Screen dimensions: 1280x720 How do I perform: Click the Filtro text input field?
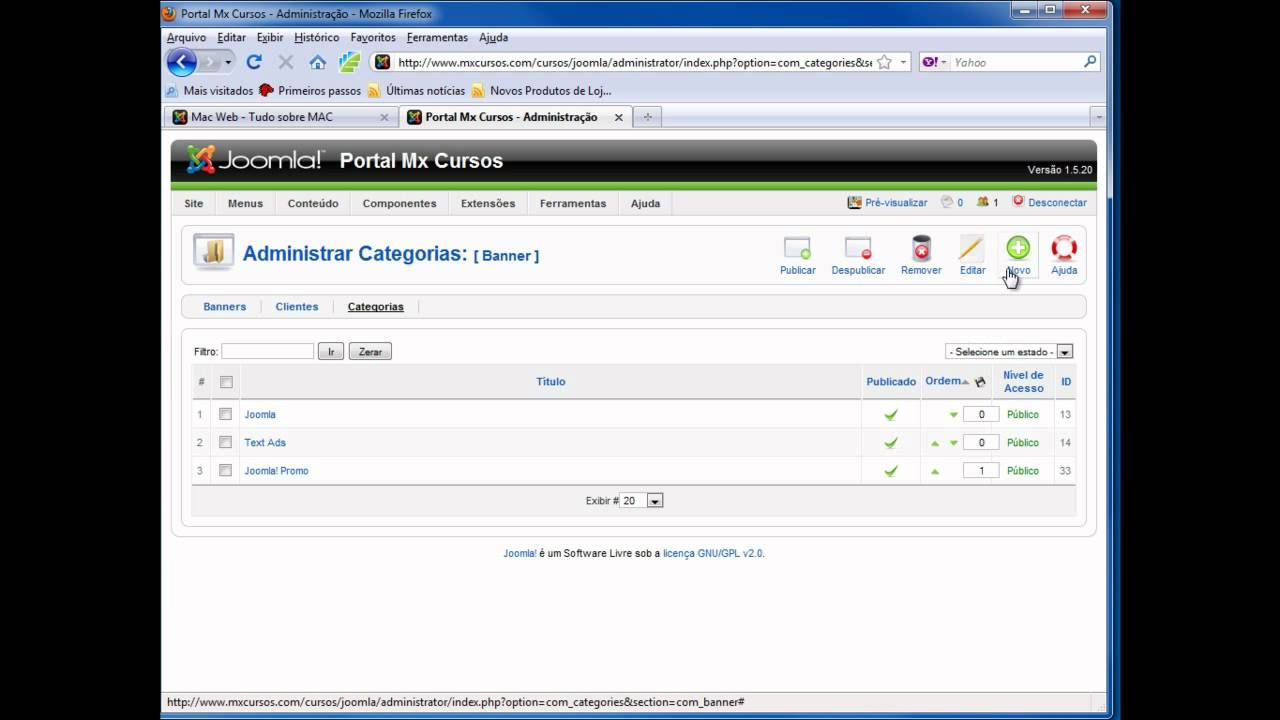click(267, 352)
